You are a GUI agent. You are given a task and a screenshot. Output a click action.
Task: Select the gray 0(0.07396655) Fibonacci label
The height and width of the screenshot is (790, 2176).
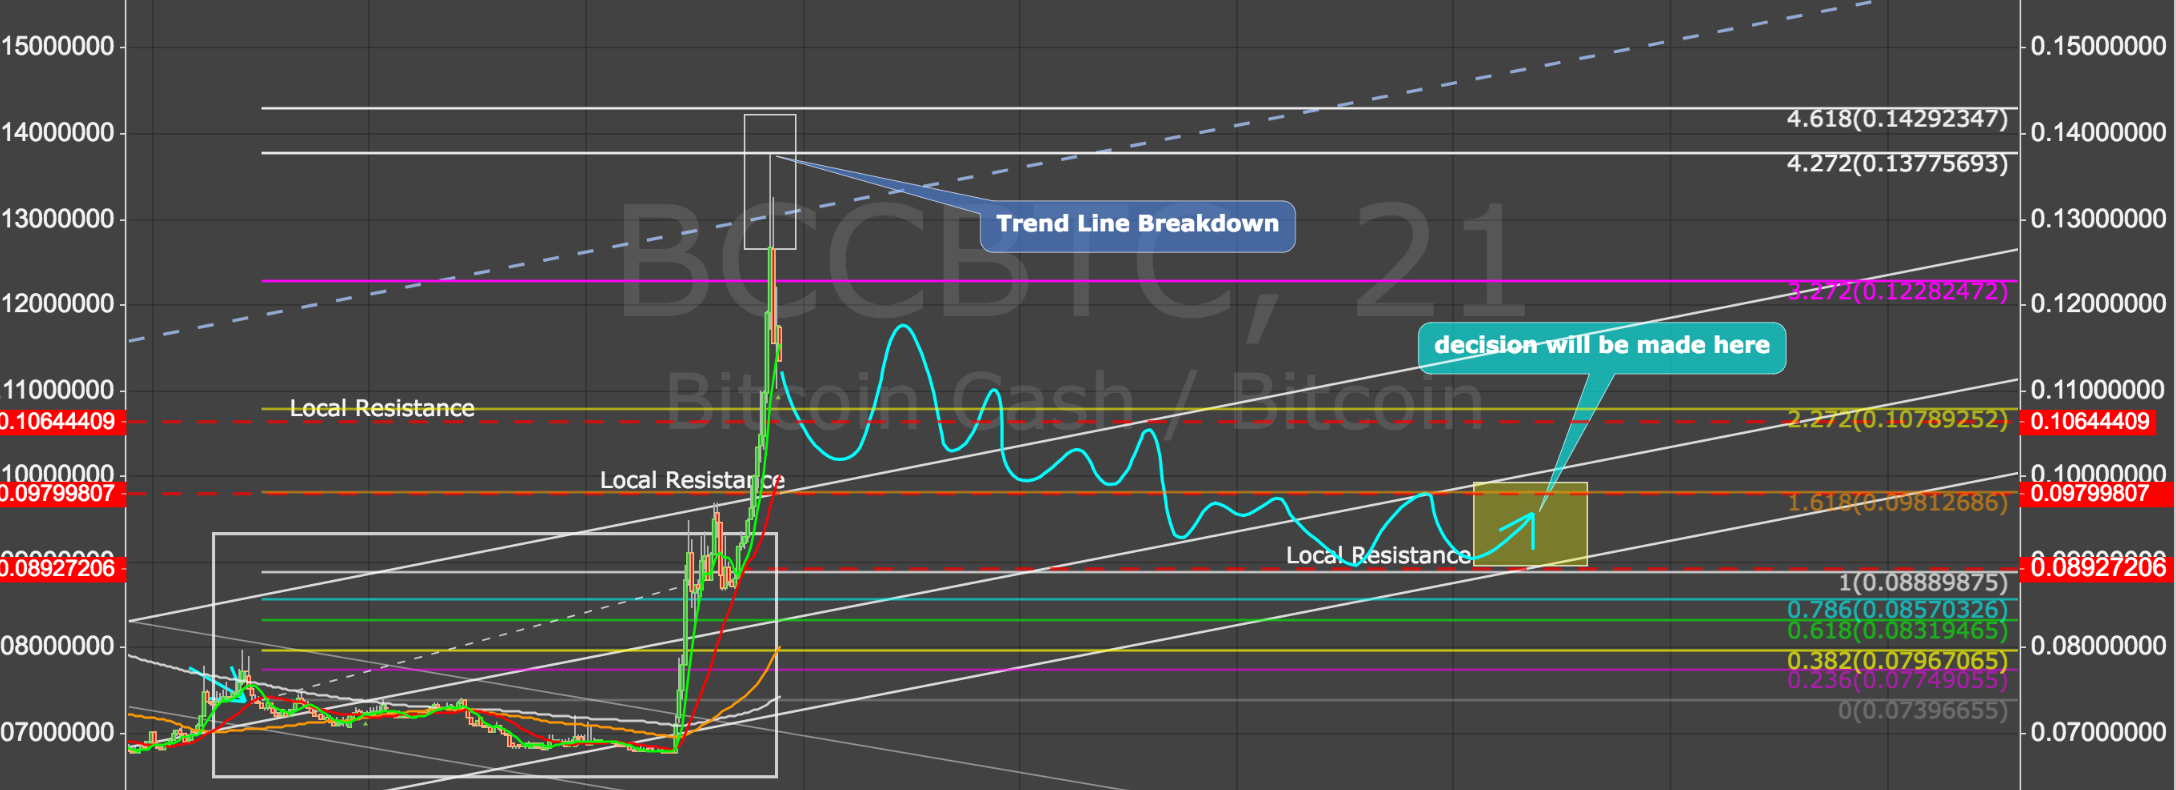pyautogui.click(x=1923, y=710)
